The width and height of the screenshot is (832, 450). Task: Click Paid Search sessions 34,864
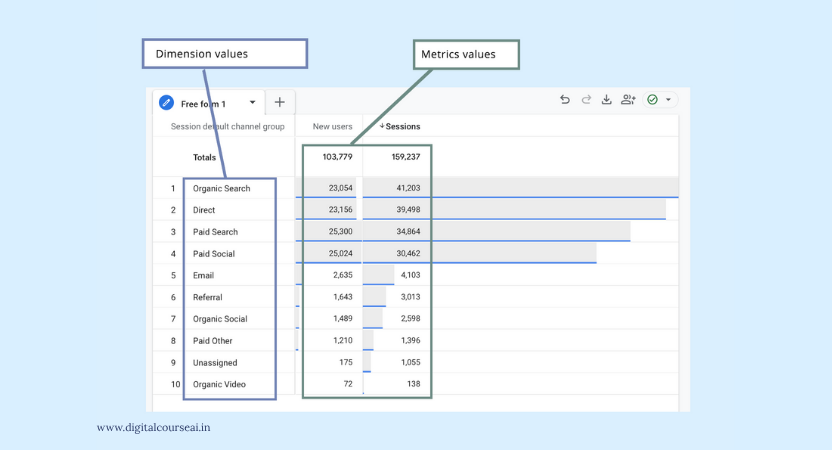pos(408,231)
